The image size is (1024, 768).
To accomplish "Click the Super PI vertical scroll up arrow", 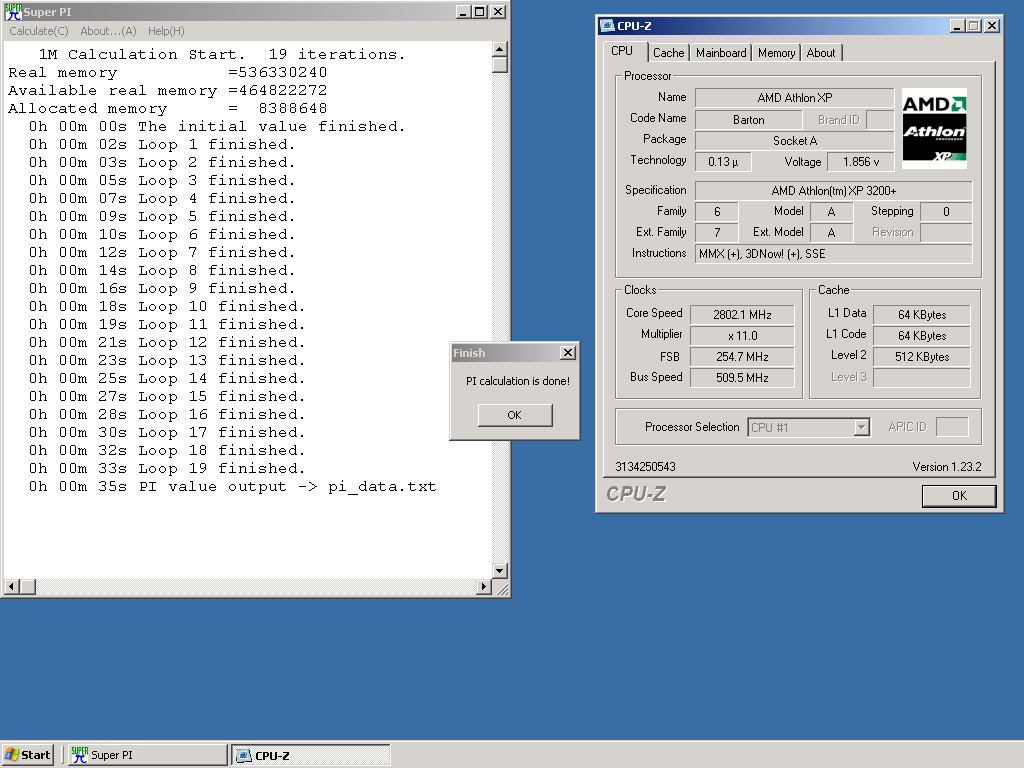I will (500, 49).
